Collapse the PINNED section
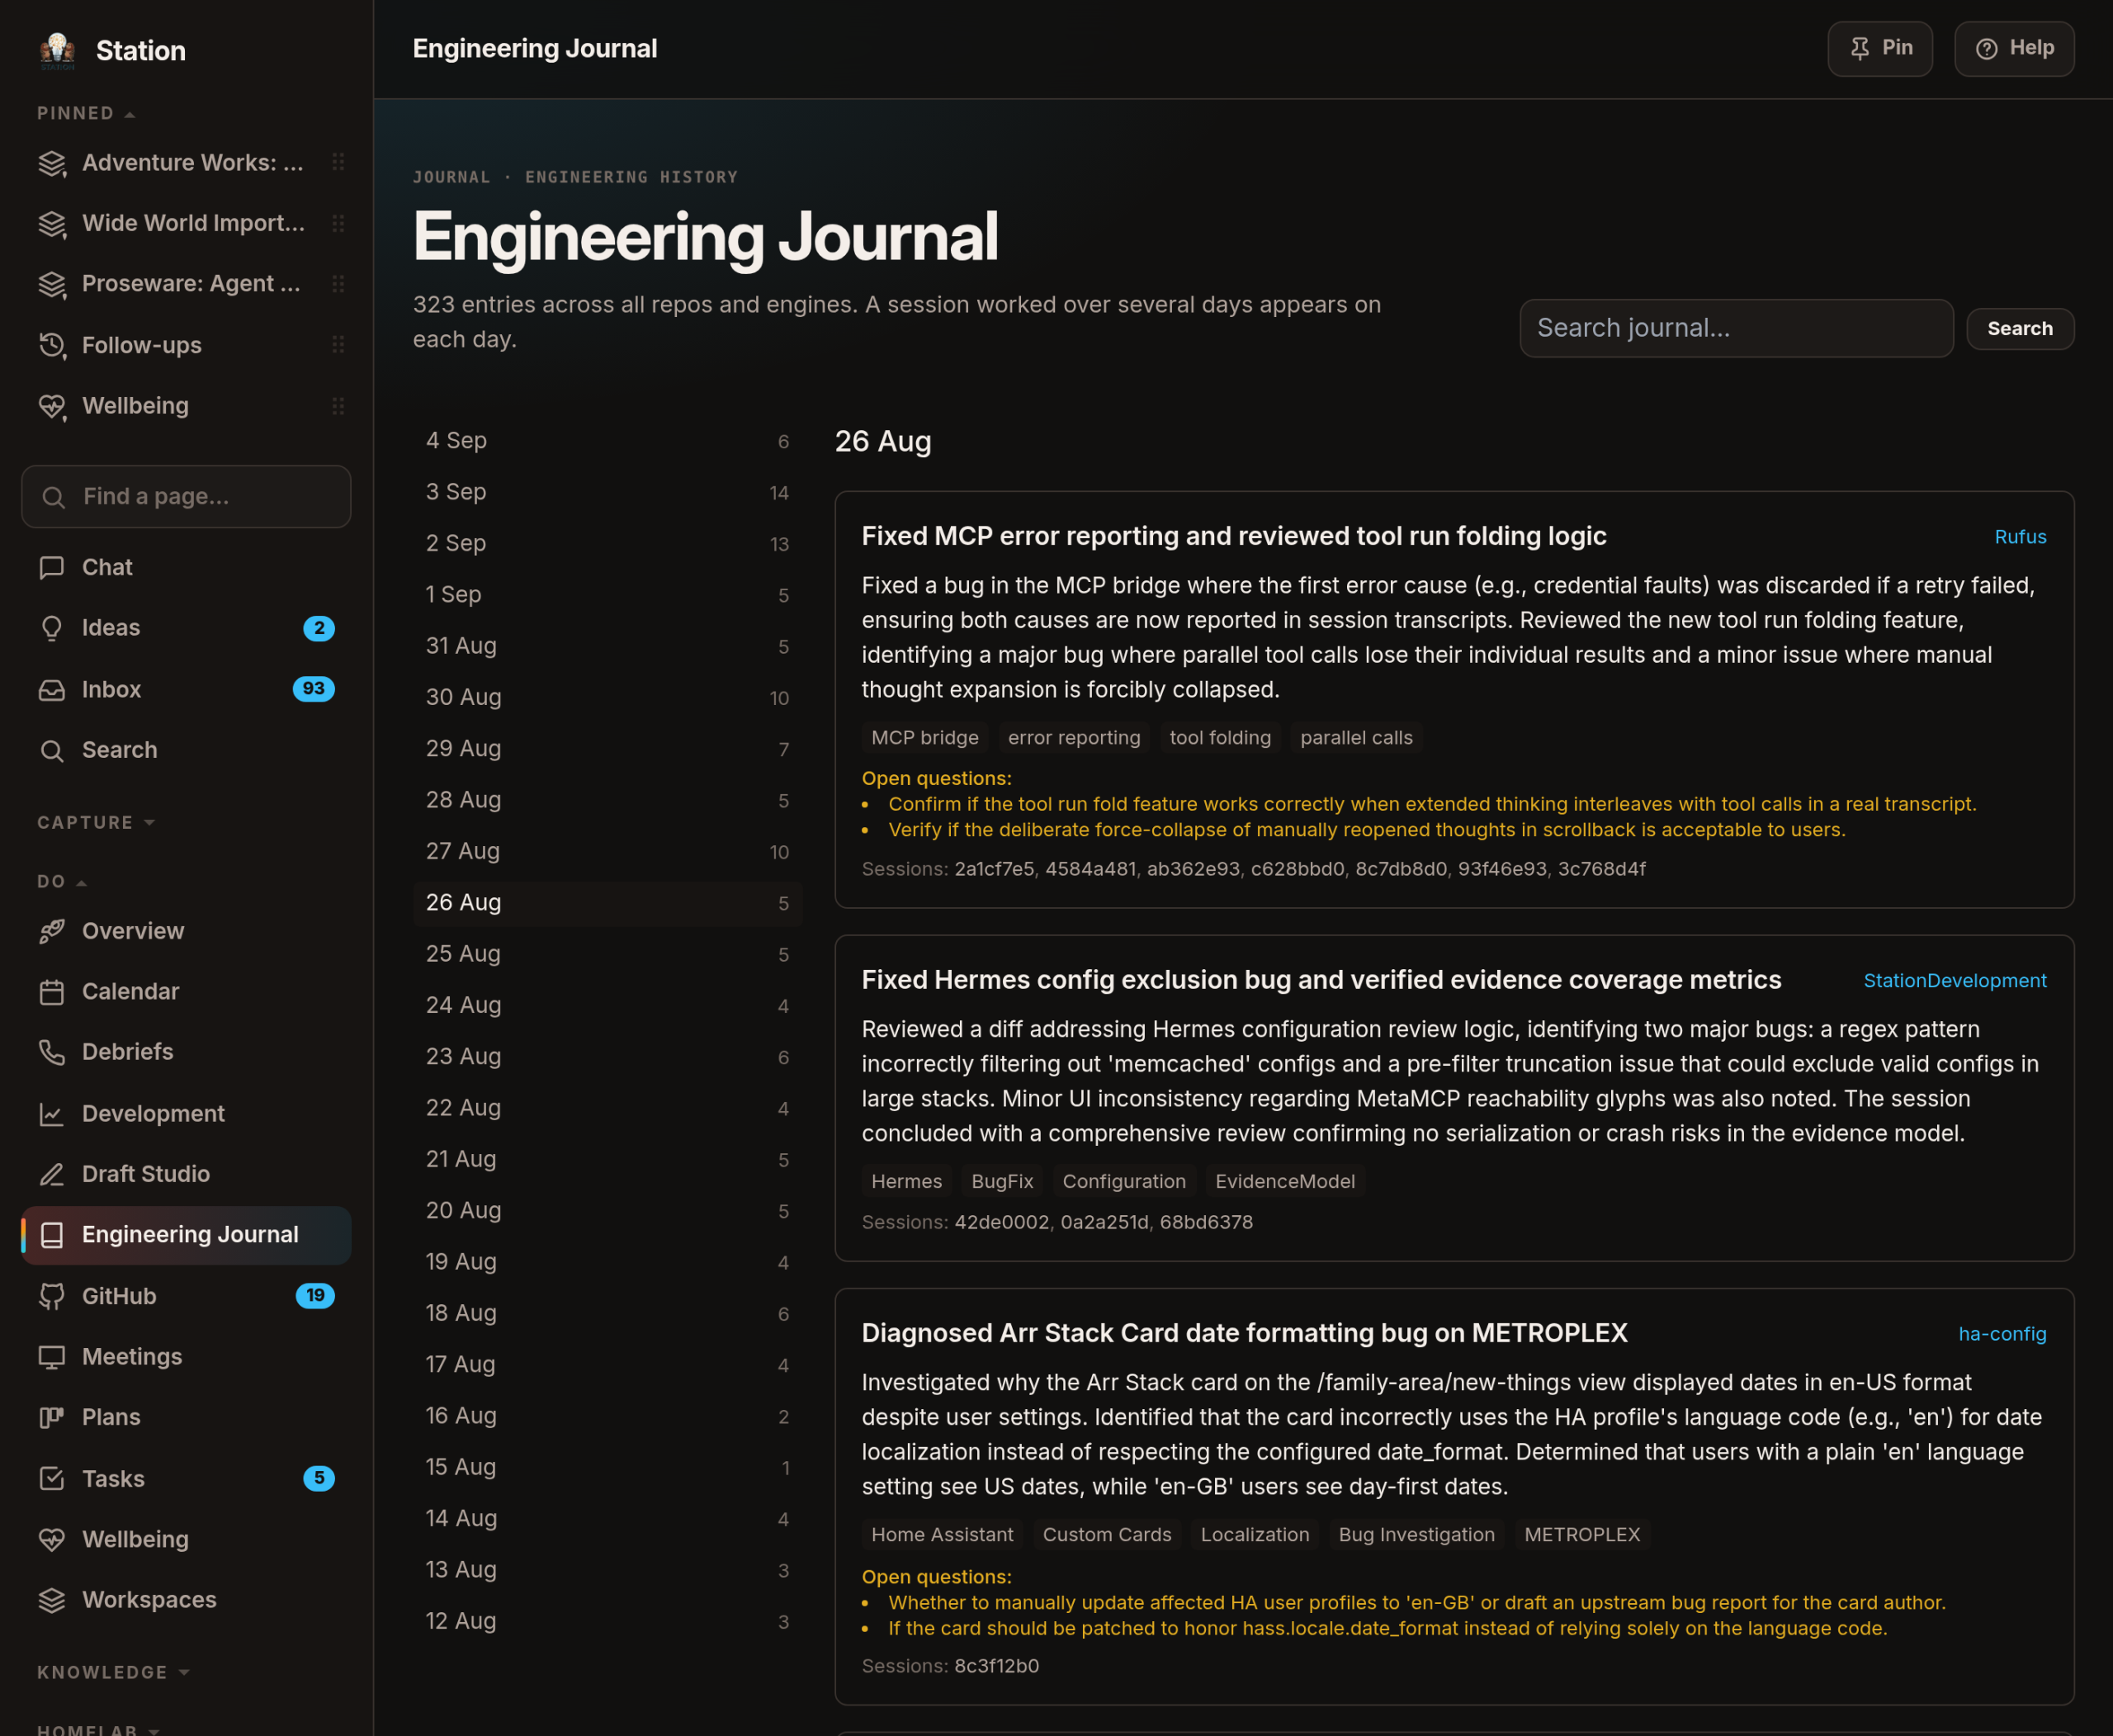This screenshot has height=1736, width=2113. click(x=86, y=113)
